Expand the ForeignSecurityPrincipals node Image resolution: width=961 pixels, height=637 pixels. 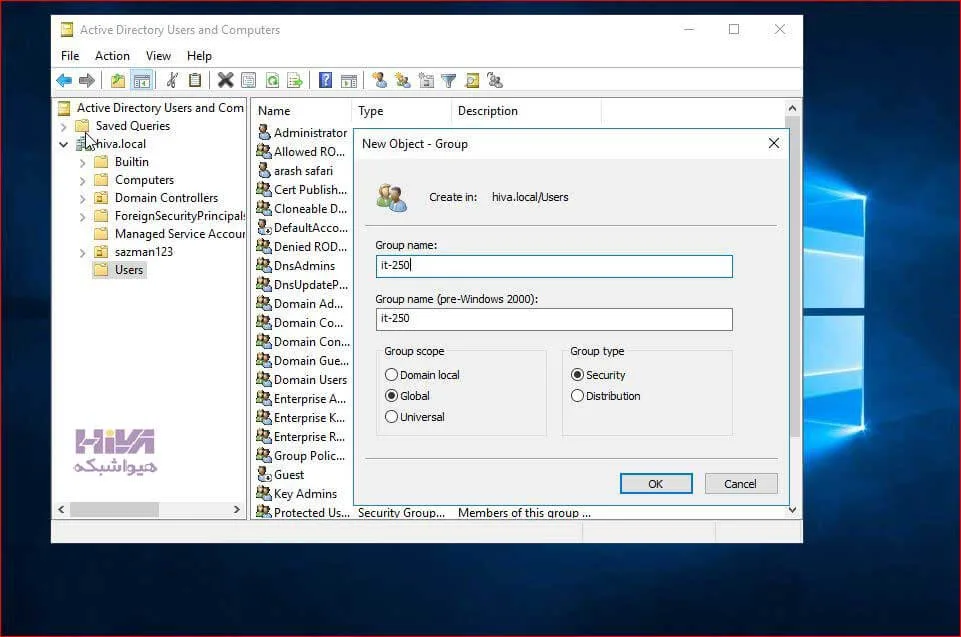pyautogui.click(x=82, y=217)
